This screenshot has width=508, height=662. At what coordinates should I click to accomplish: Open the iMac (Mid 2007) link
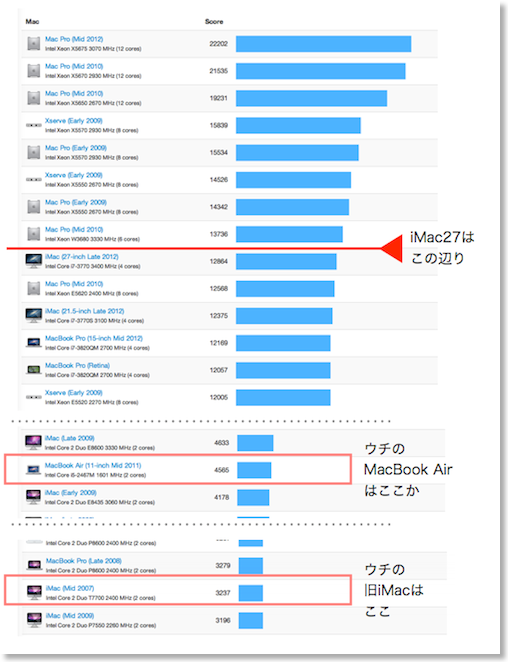point(70,588)
